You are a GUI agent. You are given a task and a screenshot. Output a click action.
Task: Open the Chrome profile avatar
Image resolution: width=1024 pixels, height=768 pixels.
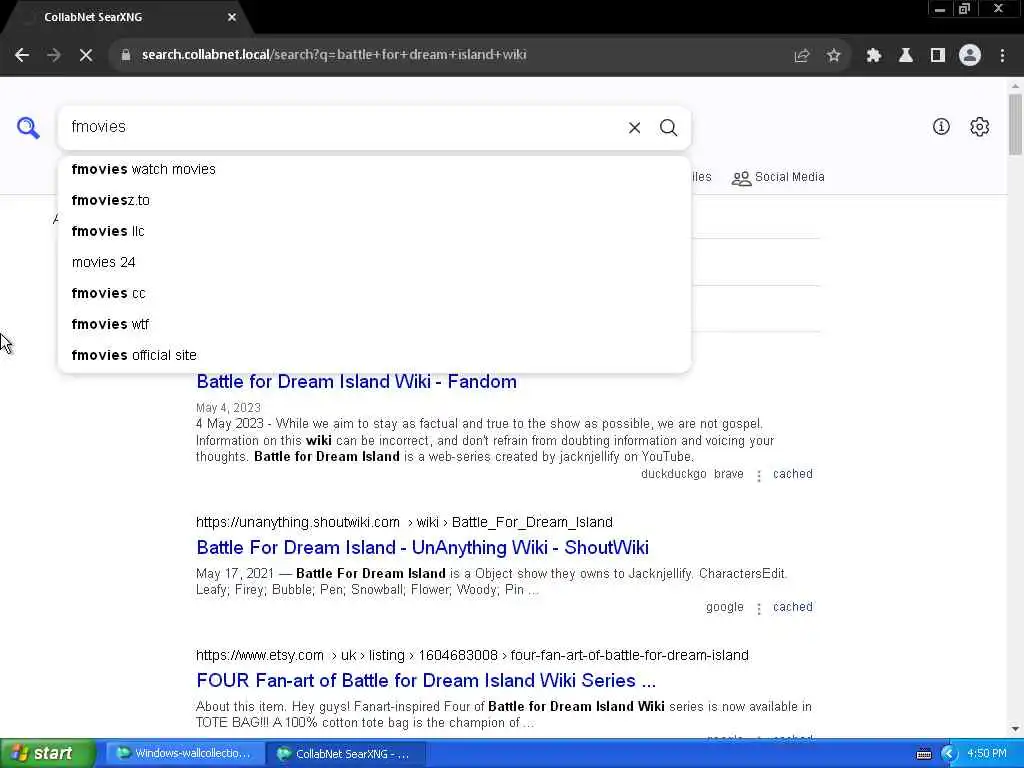pyautogui.click(x=970, y=56)
